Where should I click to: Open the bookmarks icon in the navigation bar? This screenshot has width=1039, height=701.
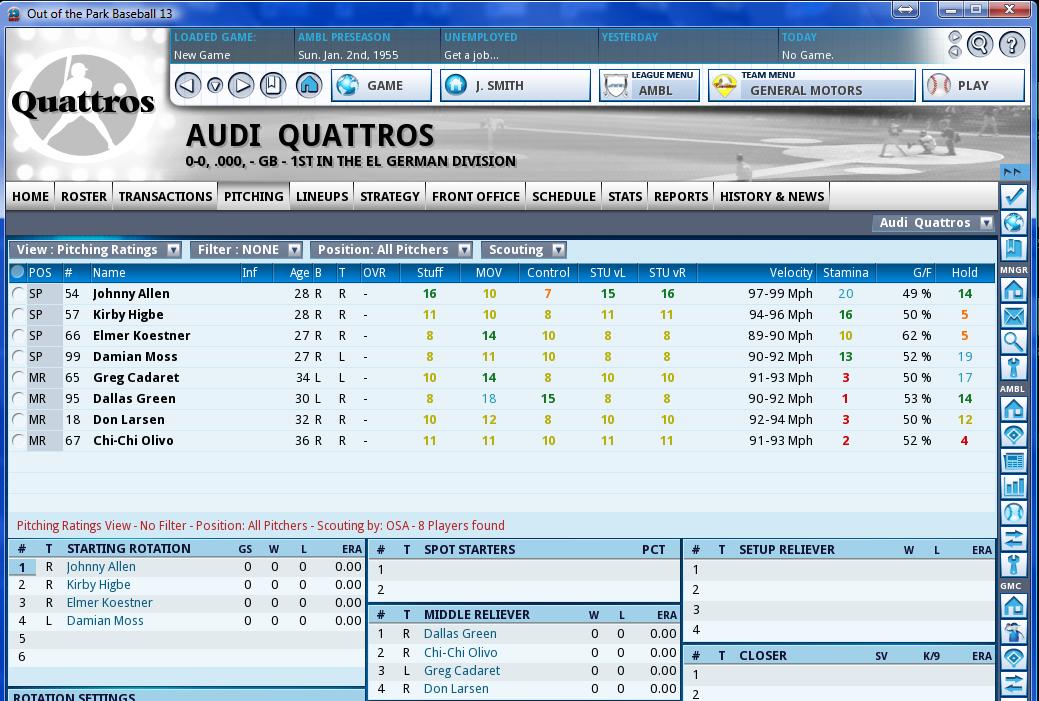pos(272,85)
